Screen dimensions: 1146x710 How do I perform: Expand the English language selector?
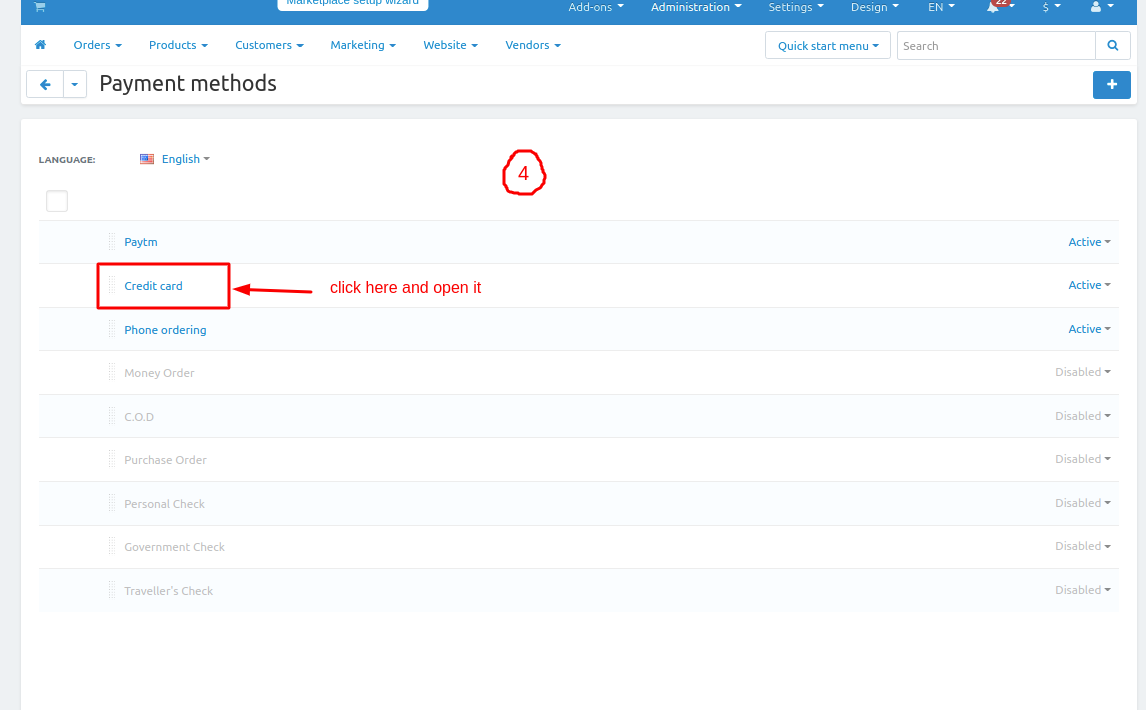(x=186, y=159)
